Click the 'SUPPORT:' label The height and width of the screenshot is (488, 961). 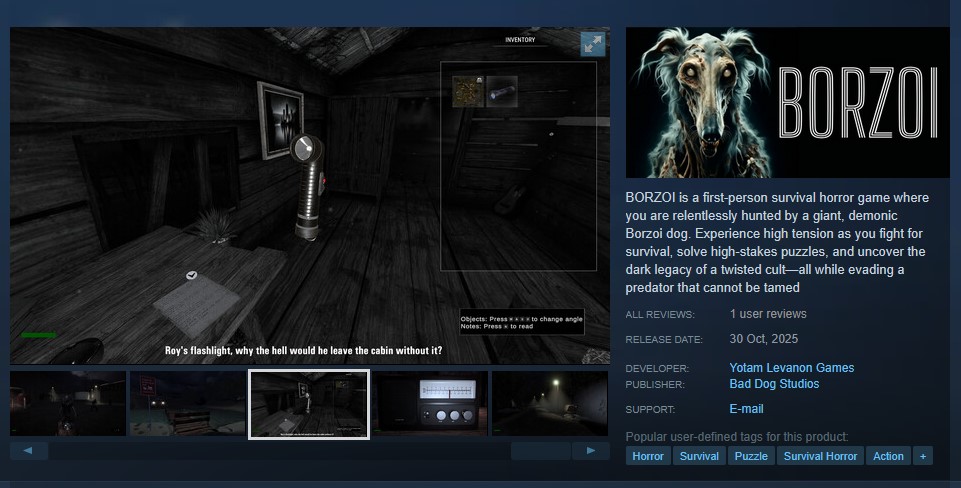click(650, 410)
